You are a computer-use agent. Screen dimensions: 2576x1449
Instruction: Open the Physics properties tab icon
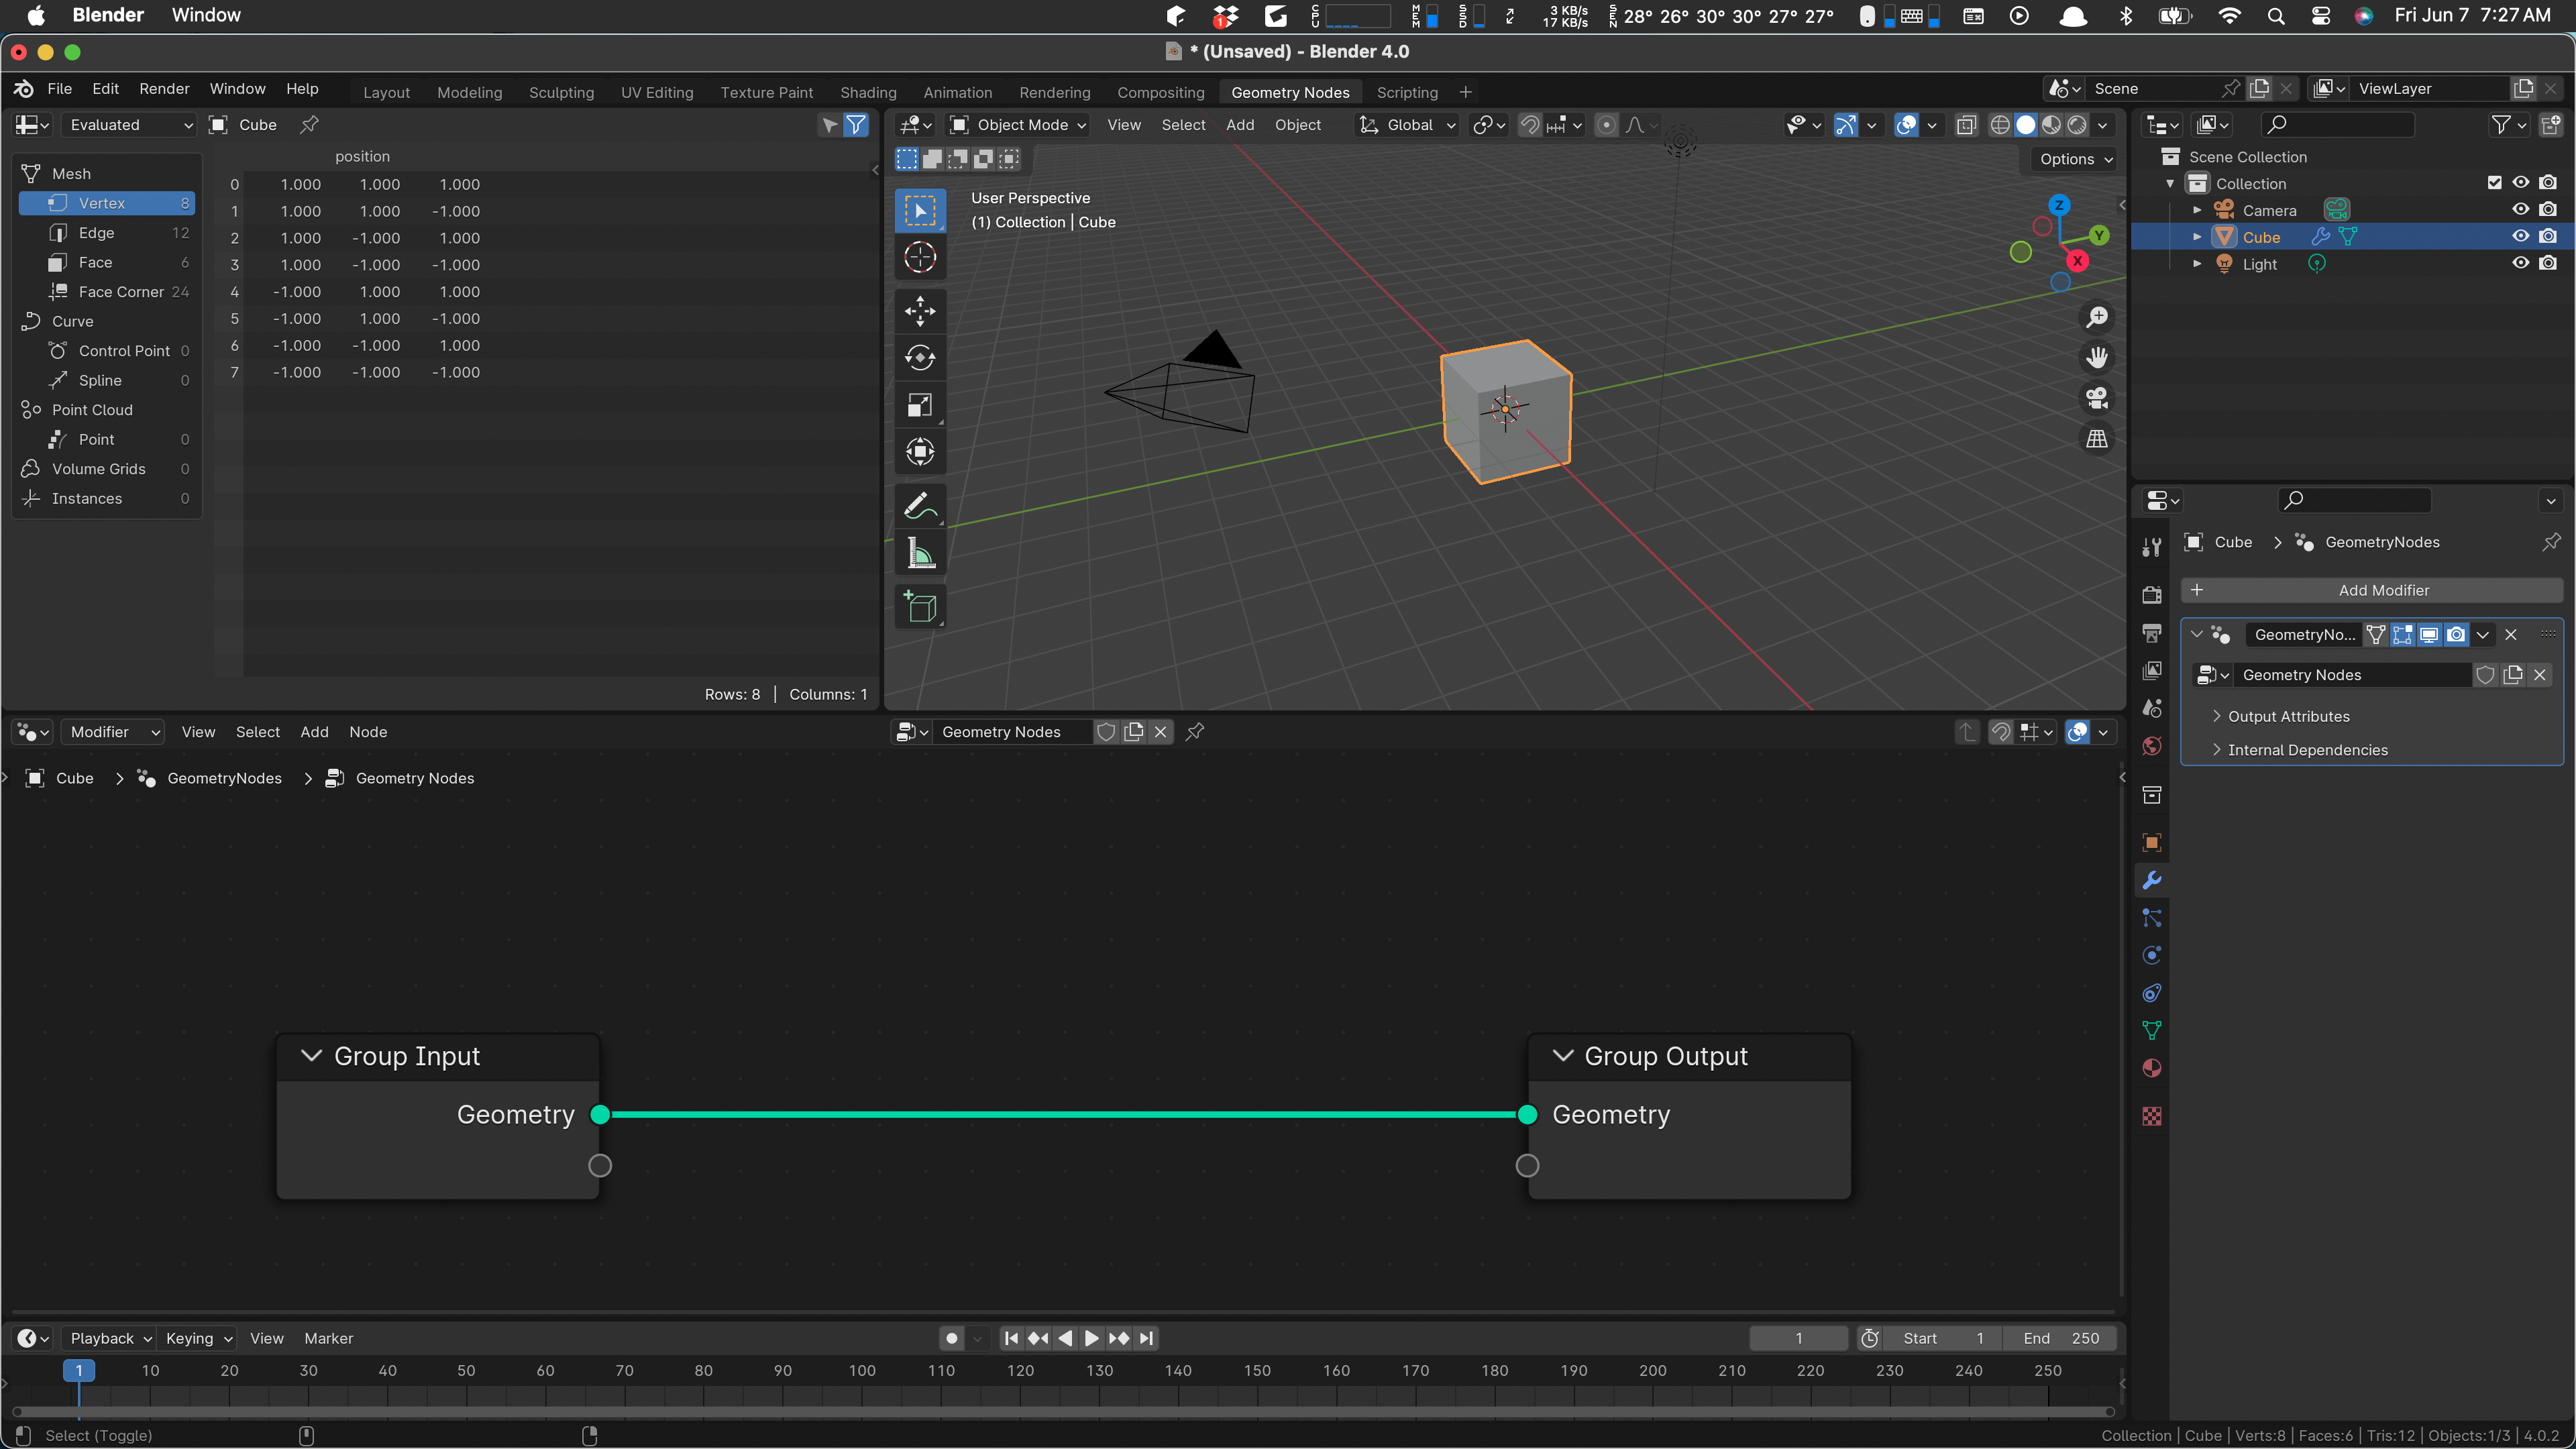pyautogui.click(x=2152, y=955)
